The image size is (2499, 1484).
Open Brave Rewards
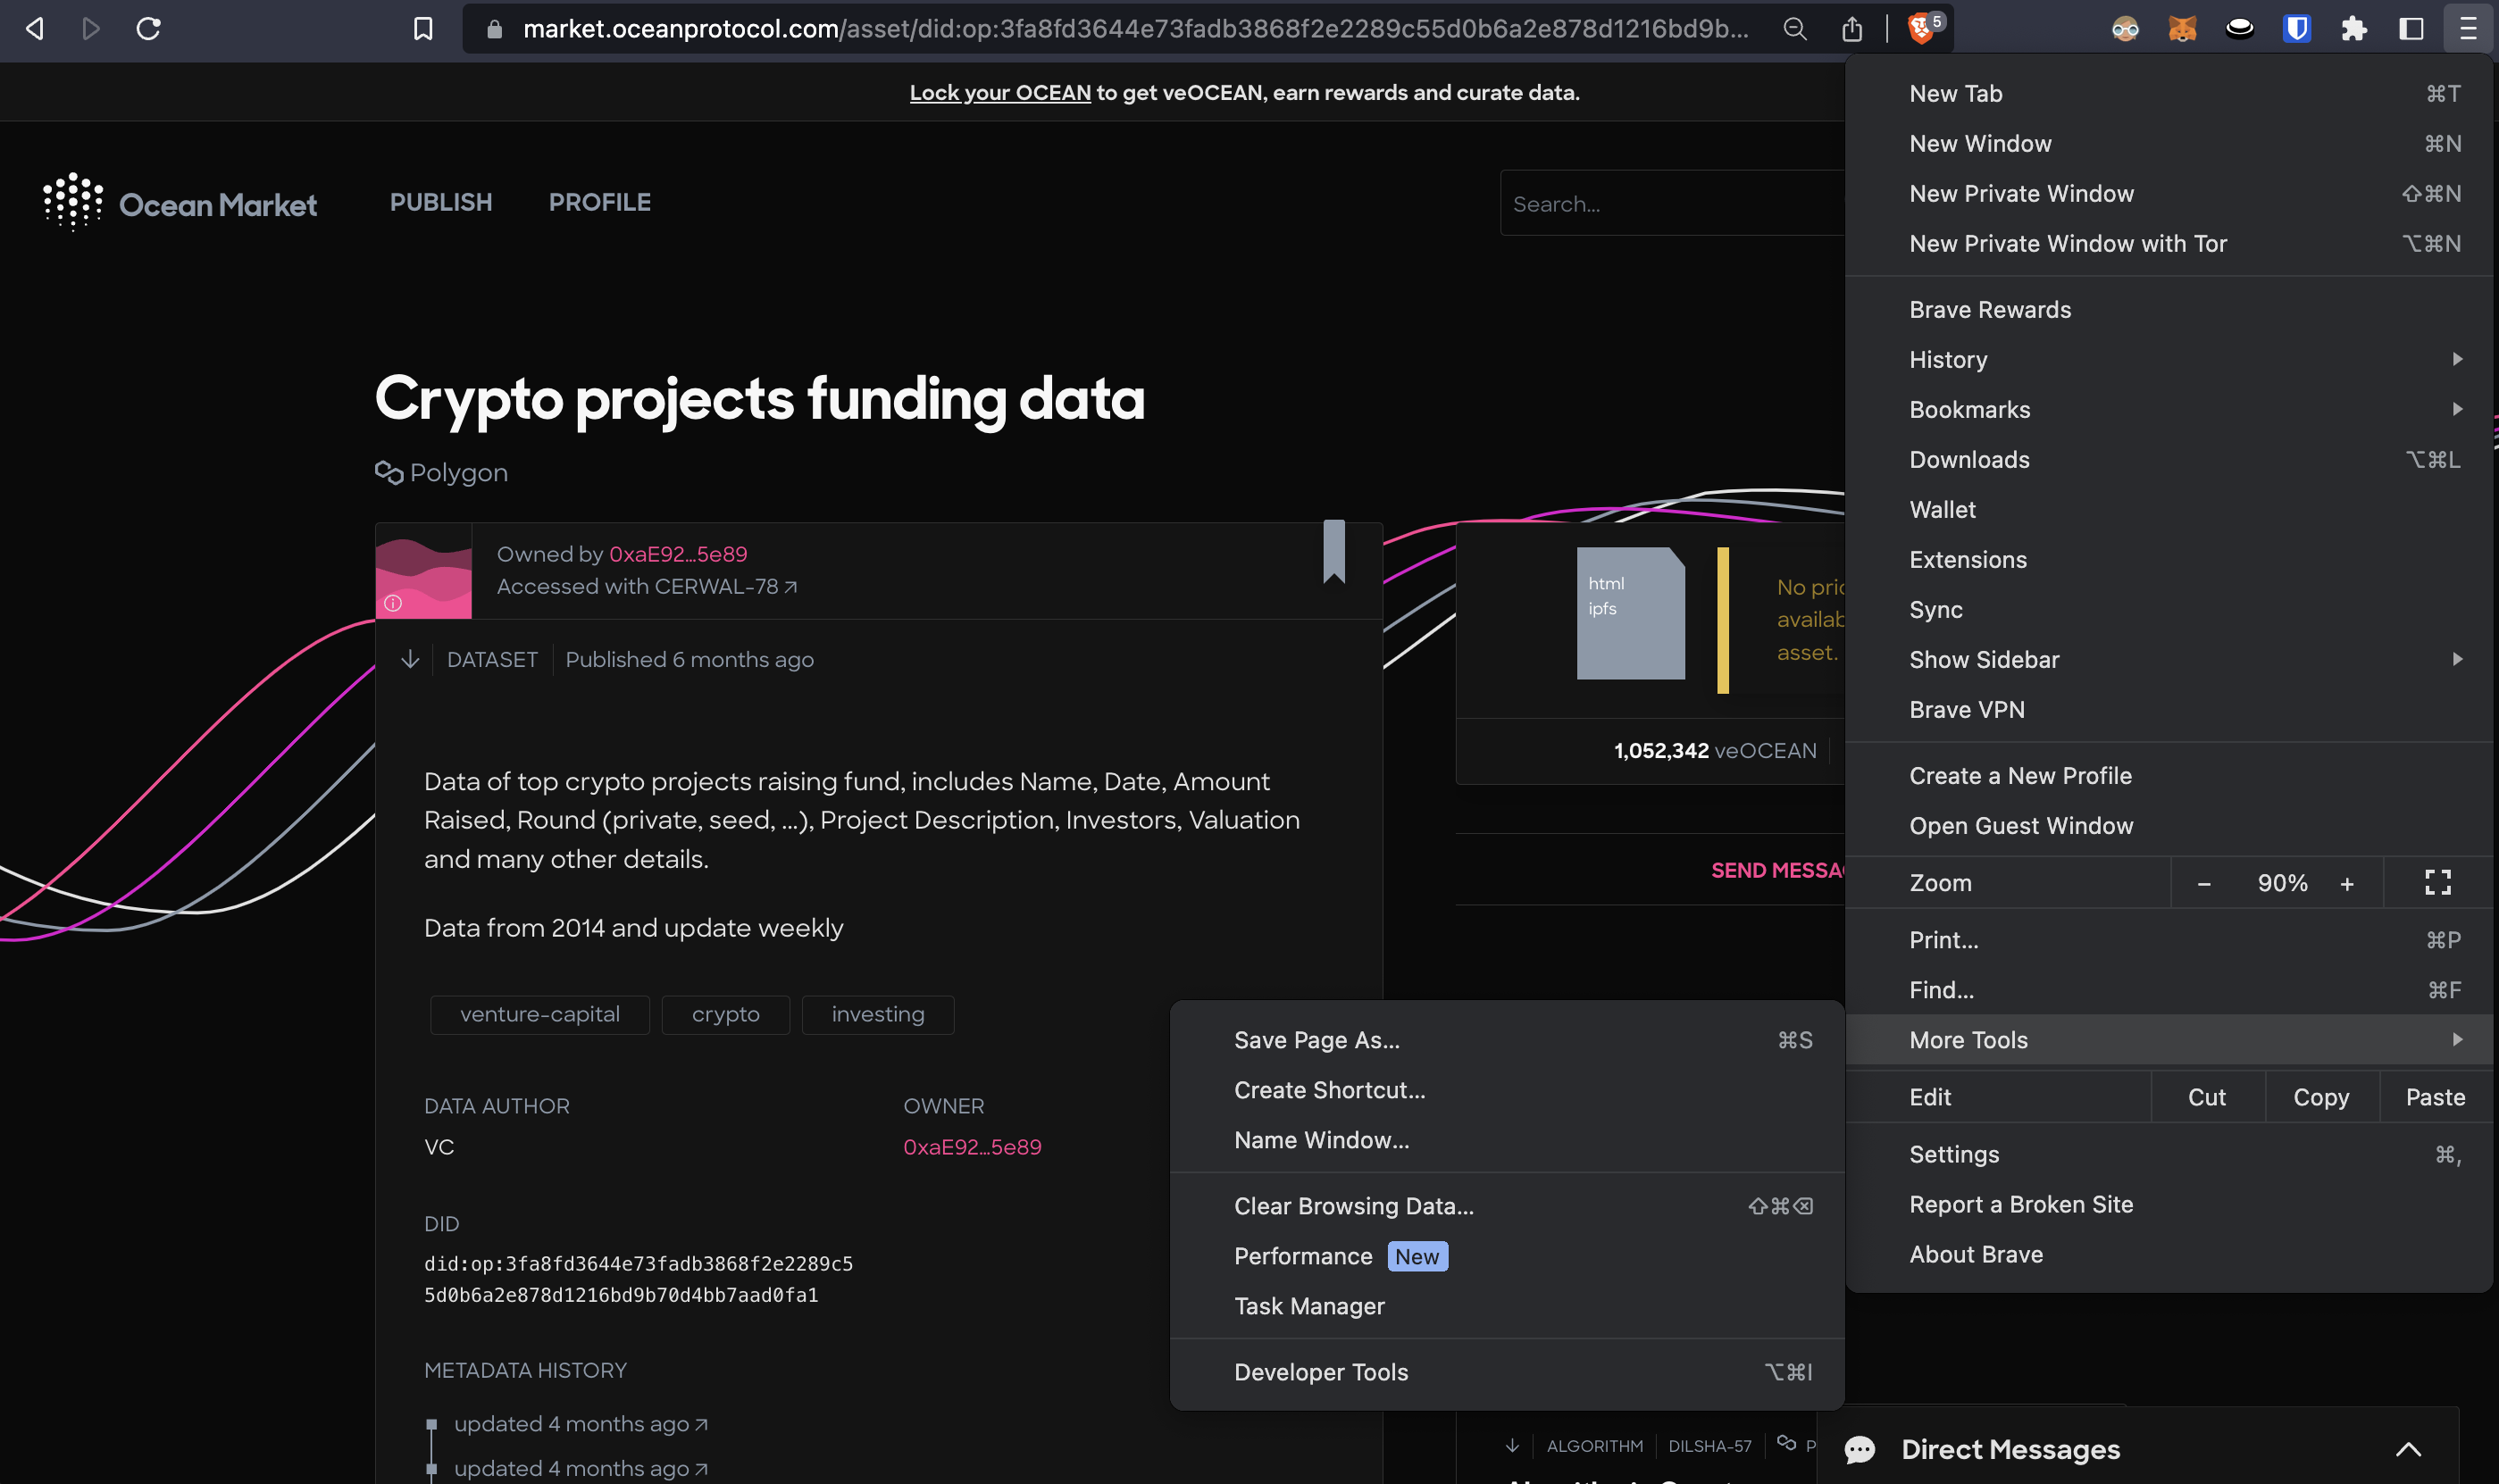2169,309
